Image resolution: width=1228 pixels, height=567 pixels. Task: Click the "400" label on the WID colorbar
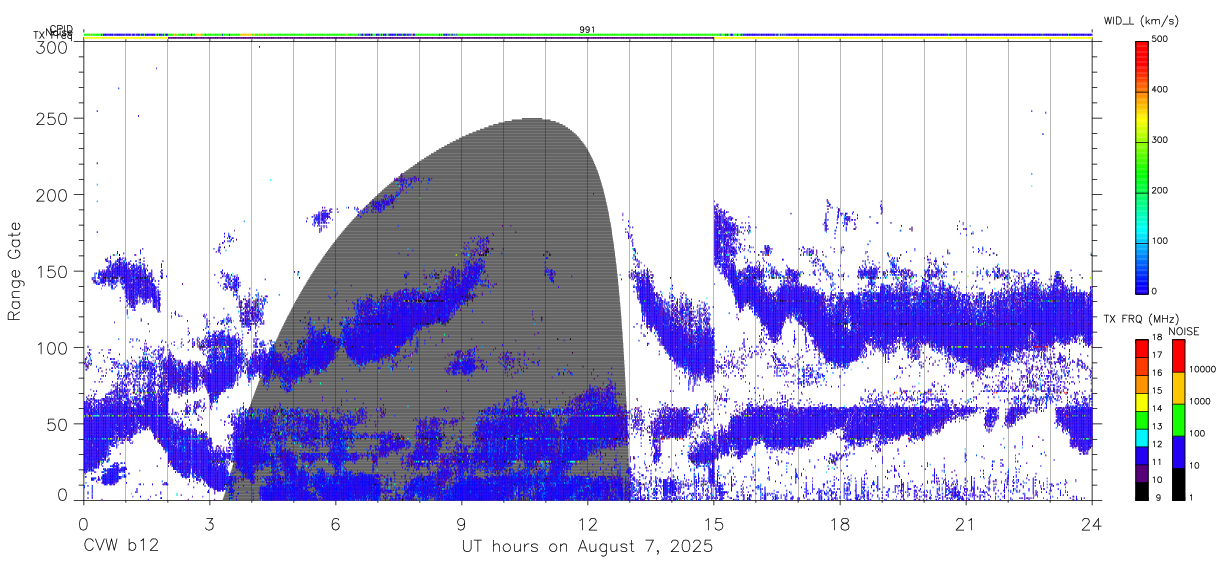pyautogui.click(x=1162, y=89)
